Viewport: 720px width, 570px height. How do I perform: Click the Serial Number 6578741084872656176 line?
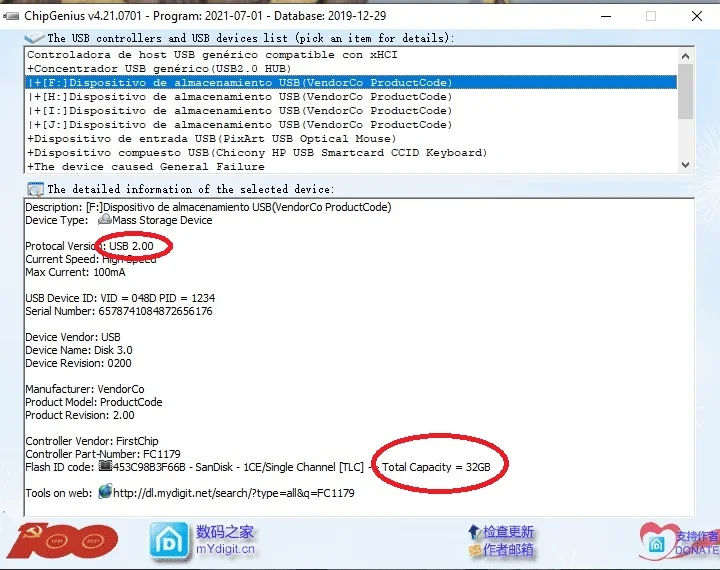(x=119, y=311)
